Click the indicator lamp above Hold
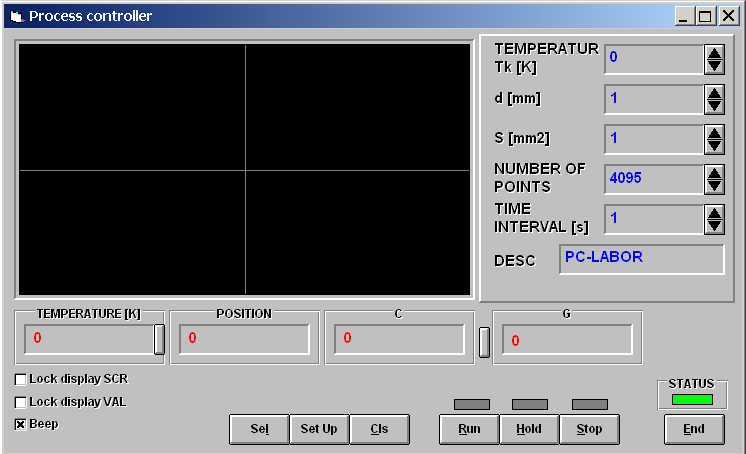The width and height of the screenshot is (746, 454). coord(530,405)
